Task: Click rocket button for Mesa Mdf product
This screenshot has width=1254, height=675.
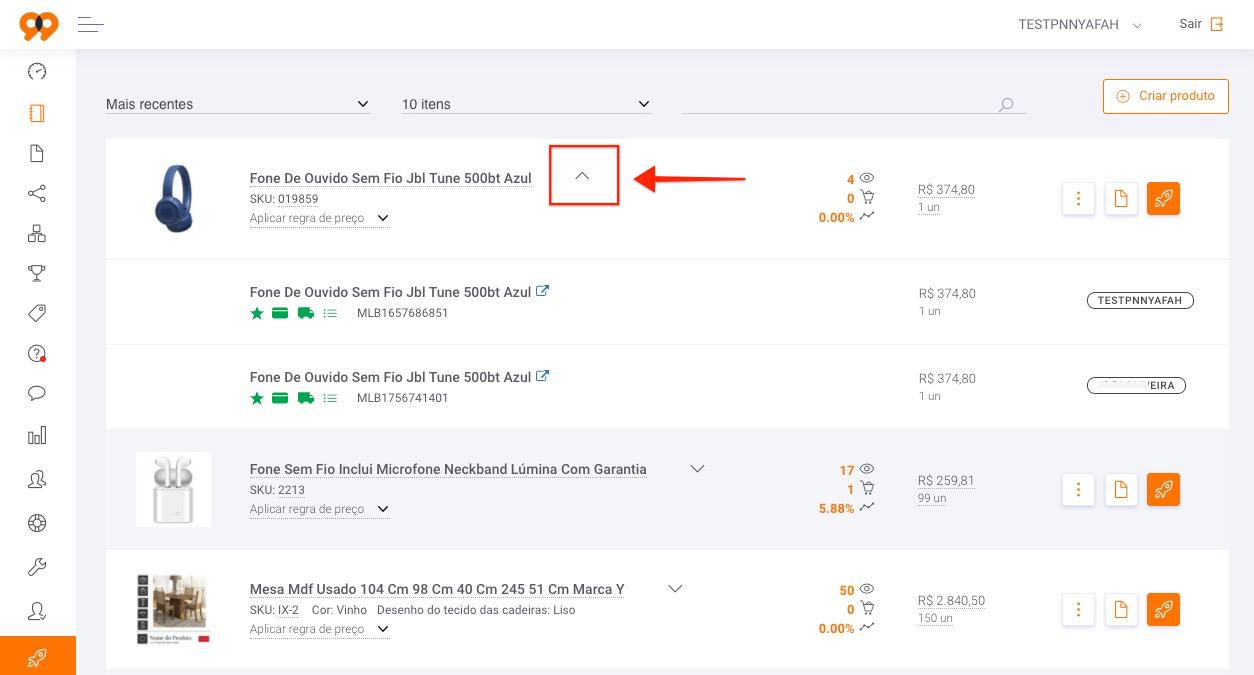Action: click(1164, 609)
